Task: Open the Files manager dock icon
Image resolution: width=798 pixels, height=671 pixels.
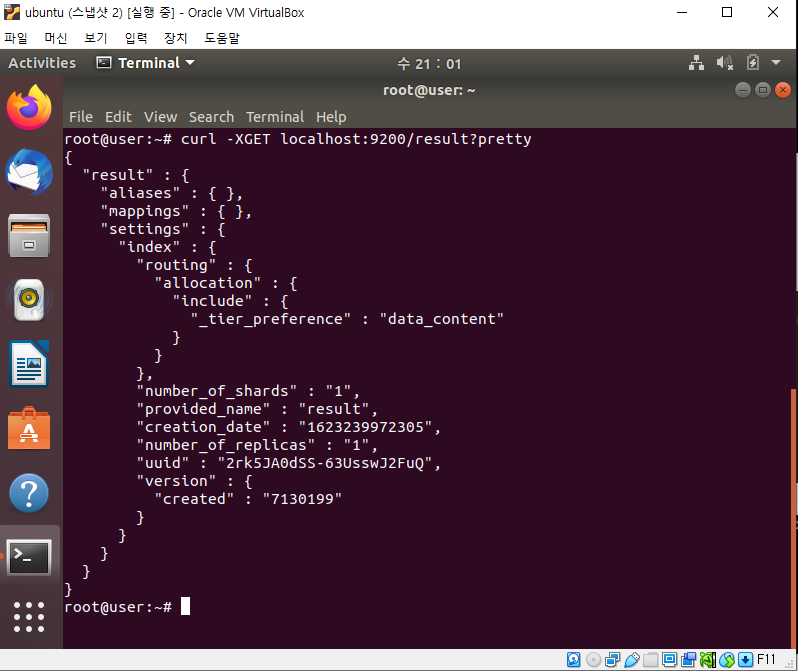Action: click(29, 236)
